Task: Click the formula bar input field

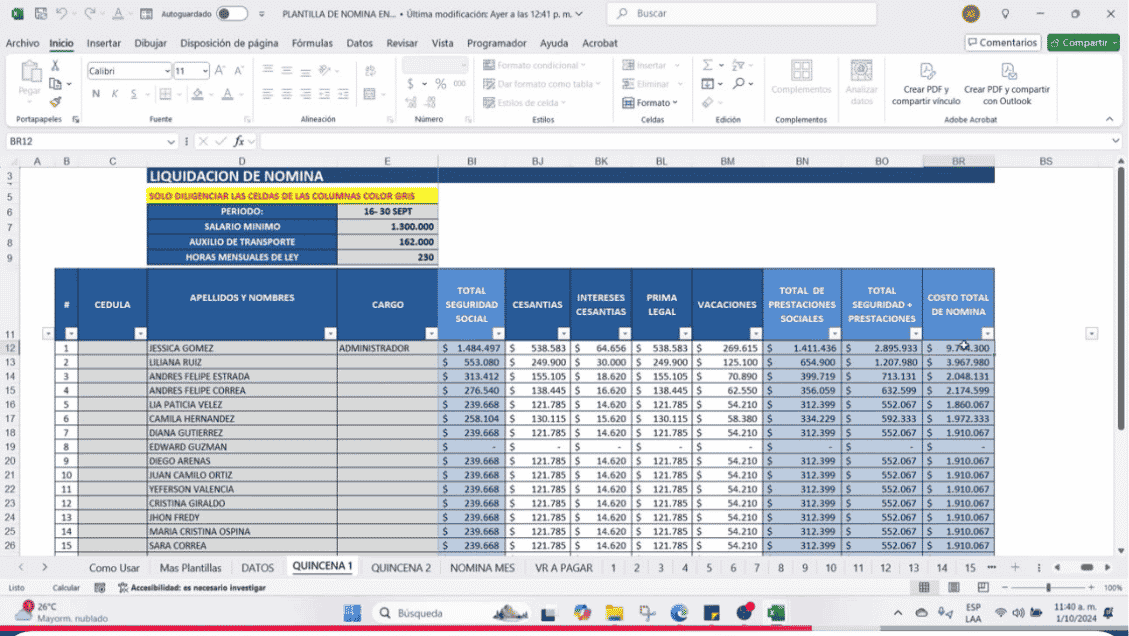Action: [684, 141]
